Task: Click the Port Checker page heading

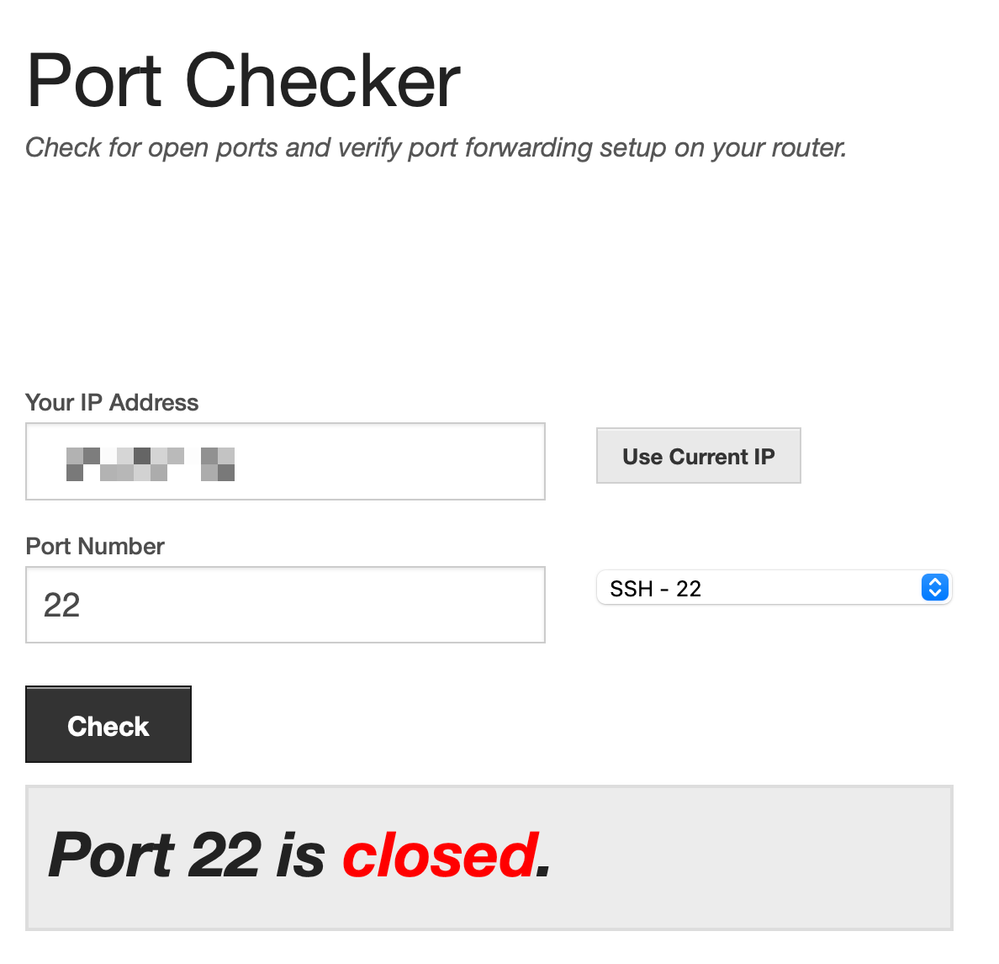Action: click(x=242, y=80)
